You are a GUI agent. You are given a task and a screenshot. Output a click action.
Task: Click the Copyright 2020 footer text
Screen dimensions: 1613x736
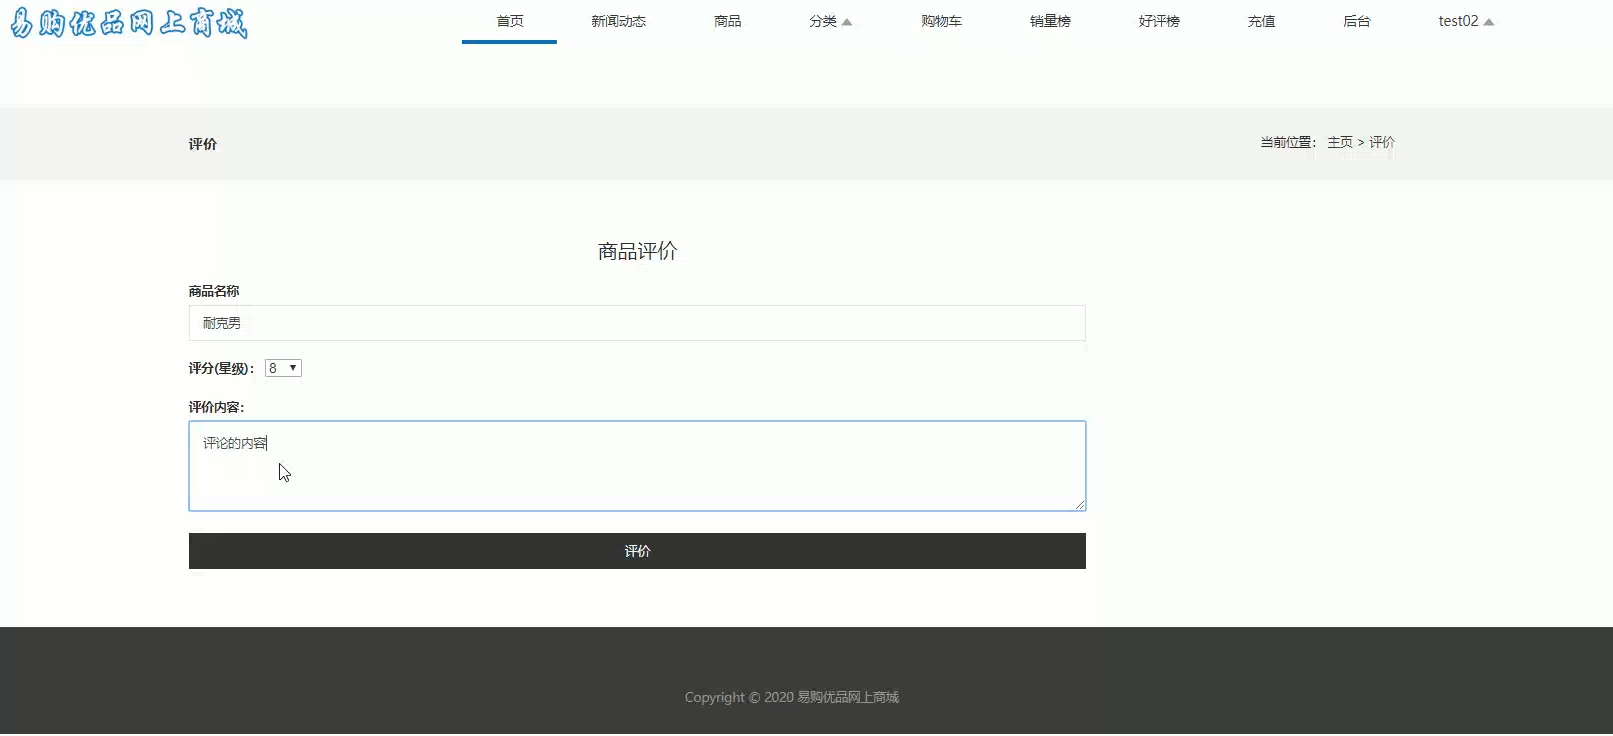(791, 697)
